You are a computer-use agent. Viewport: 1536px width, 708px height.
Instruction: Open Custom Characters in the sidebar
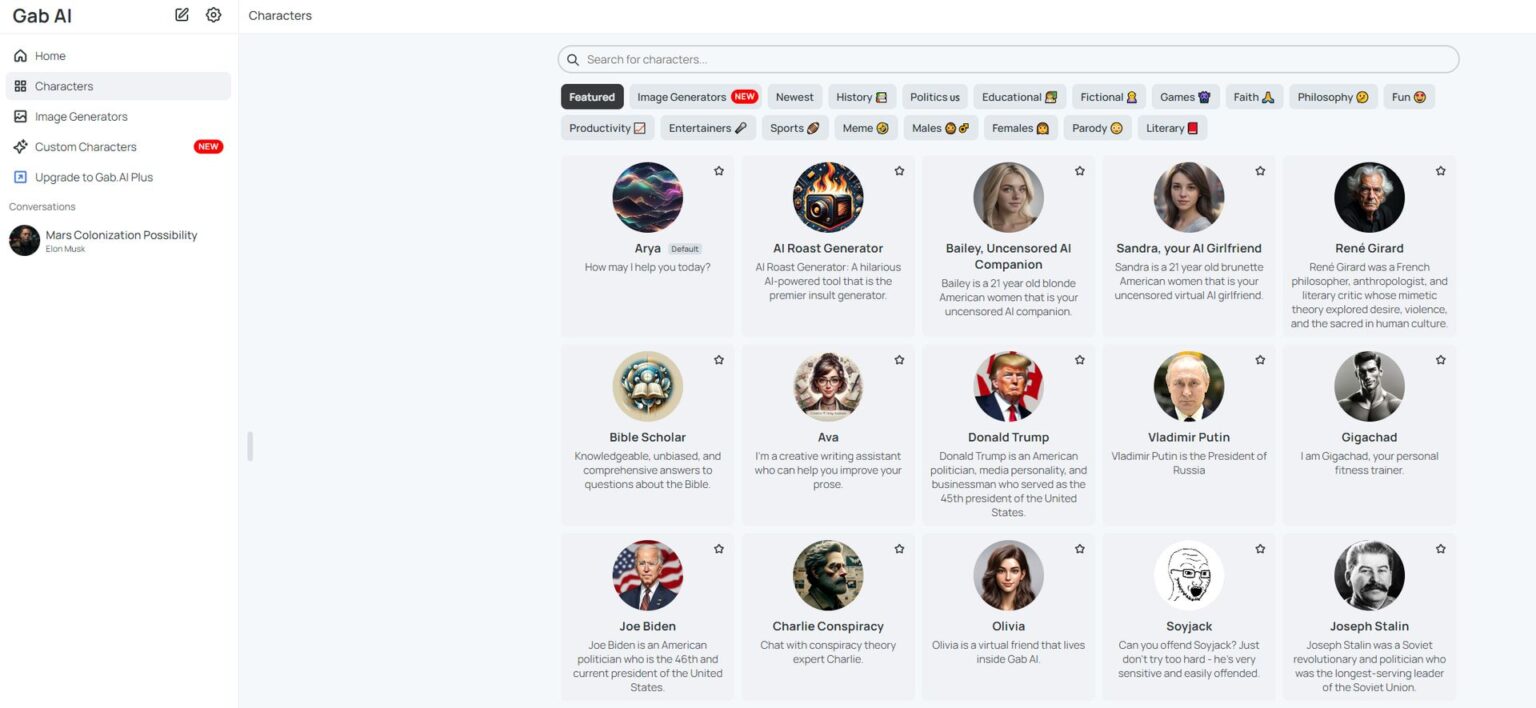pyautogui.click(x=86, y=146)
